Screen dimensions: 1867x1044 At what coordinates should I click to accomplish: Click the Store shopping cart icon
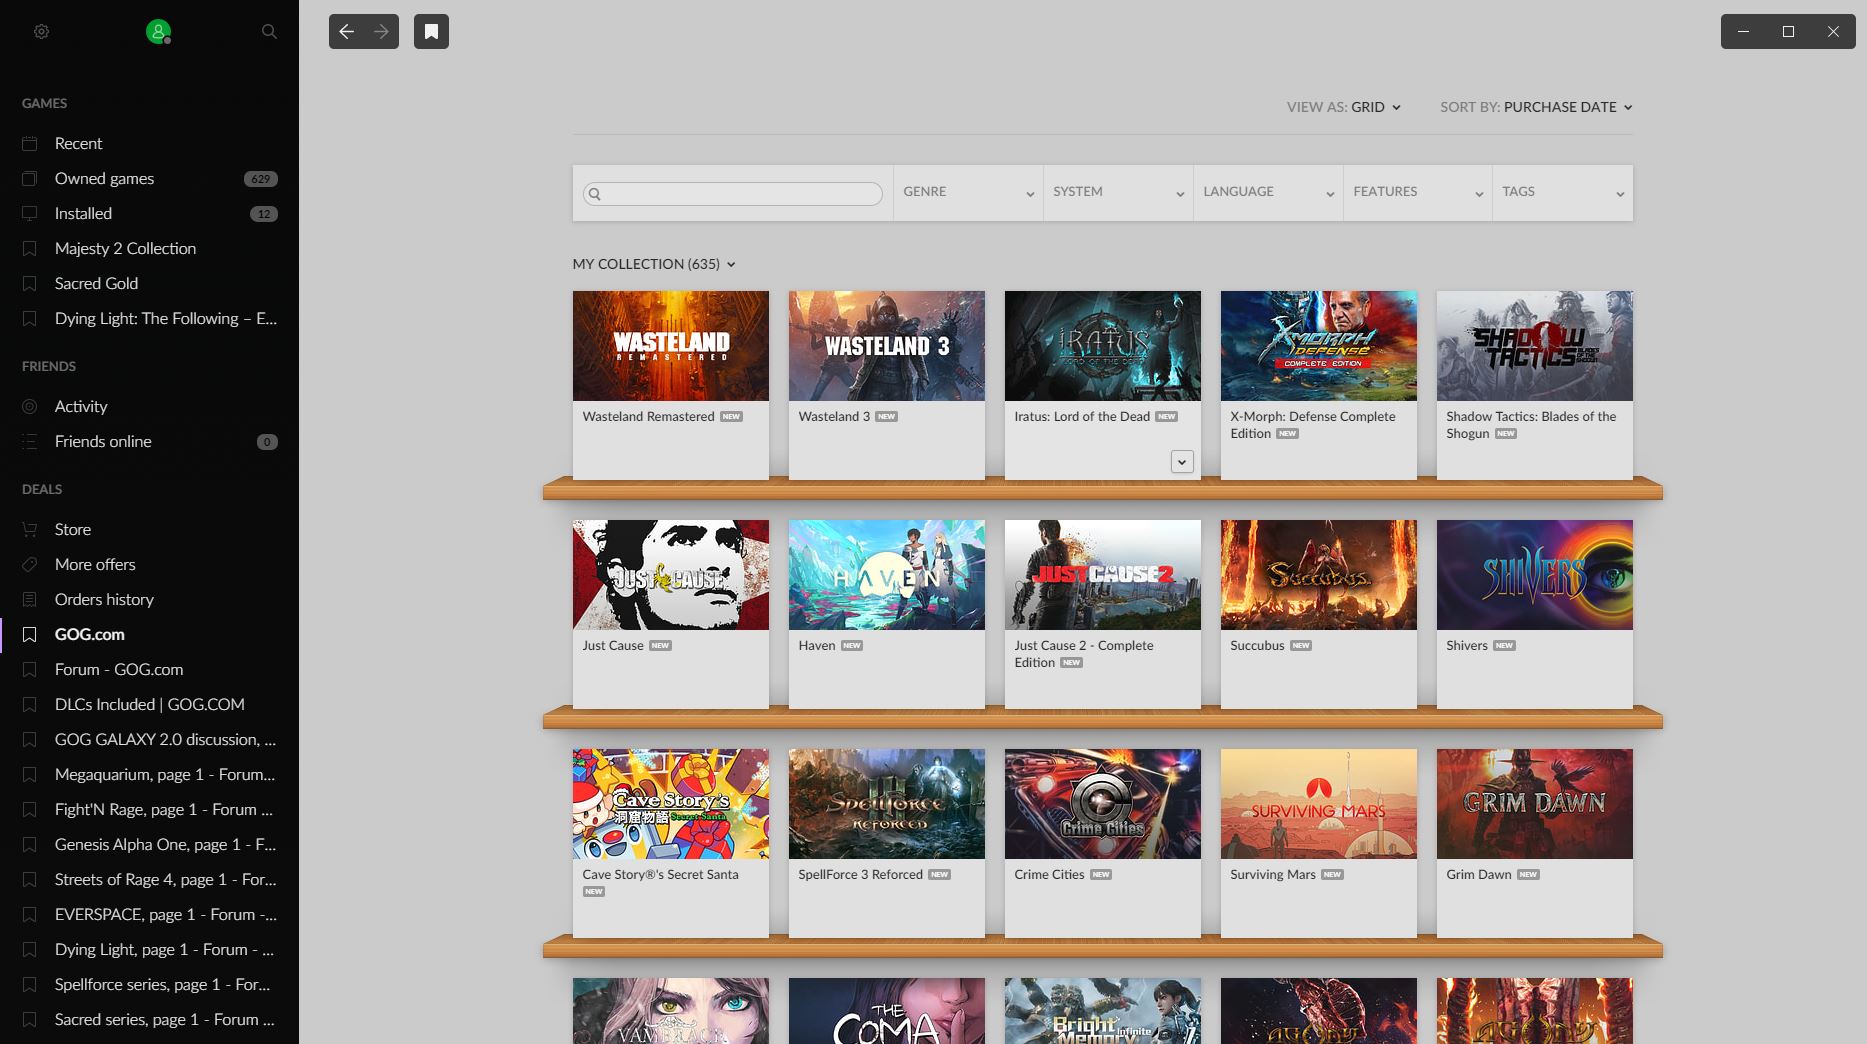click(30, 529)
